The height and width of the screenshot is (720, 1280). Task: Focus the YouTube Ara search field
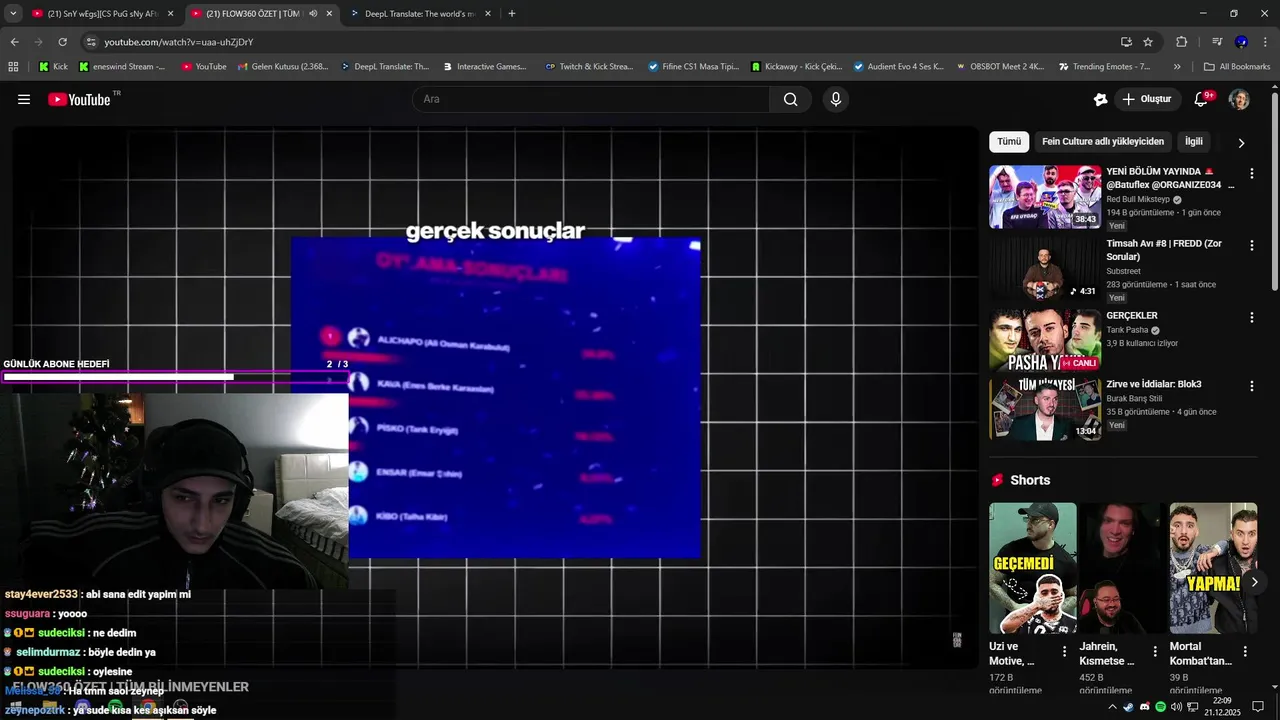click(x=591, y=99)
